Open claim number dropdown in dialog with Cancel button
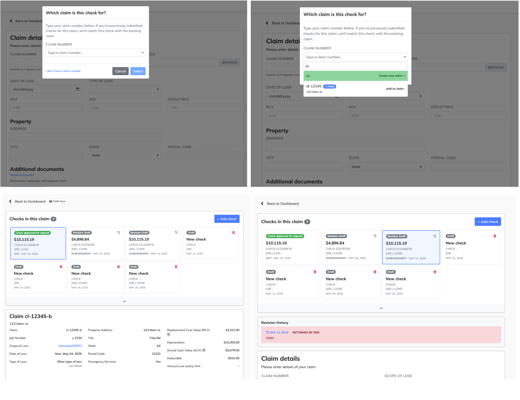Screen dimensions: 520x400 tap(96, 53)
